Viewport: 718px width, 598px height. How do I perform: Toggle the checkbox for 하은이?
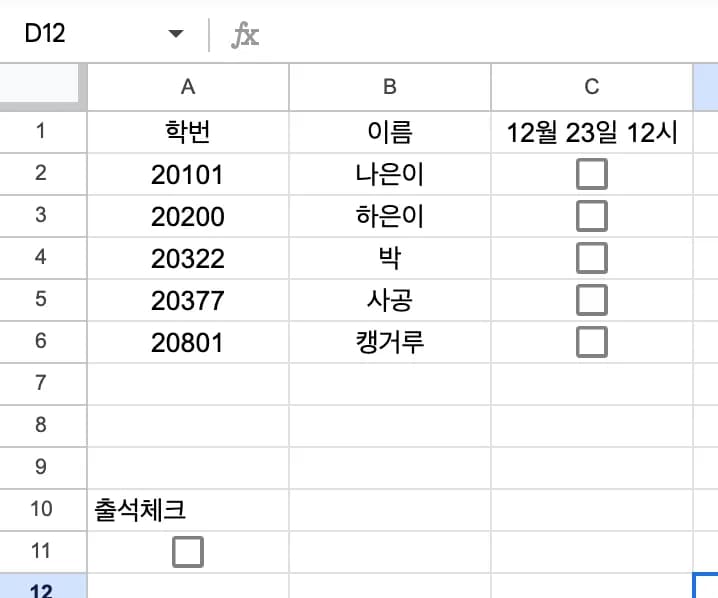coord(592,216)
